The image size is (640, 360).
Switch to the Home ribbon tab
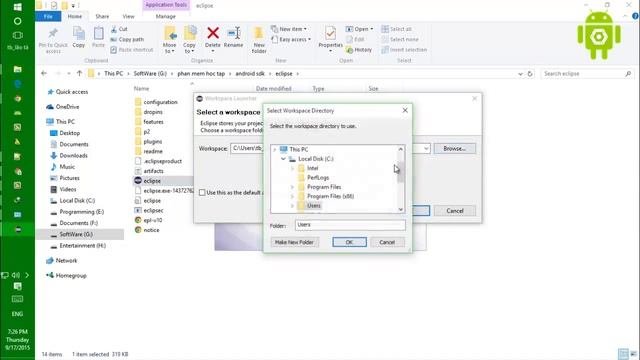(x=75, y=16)
